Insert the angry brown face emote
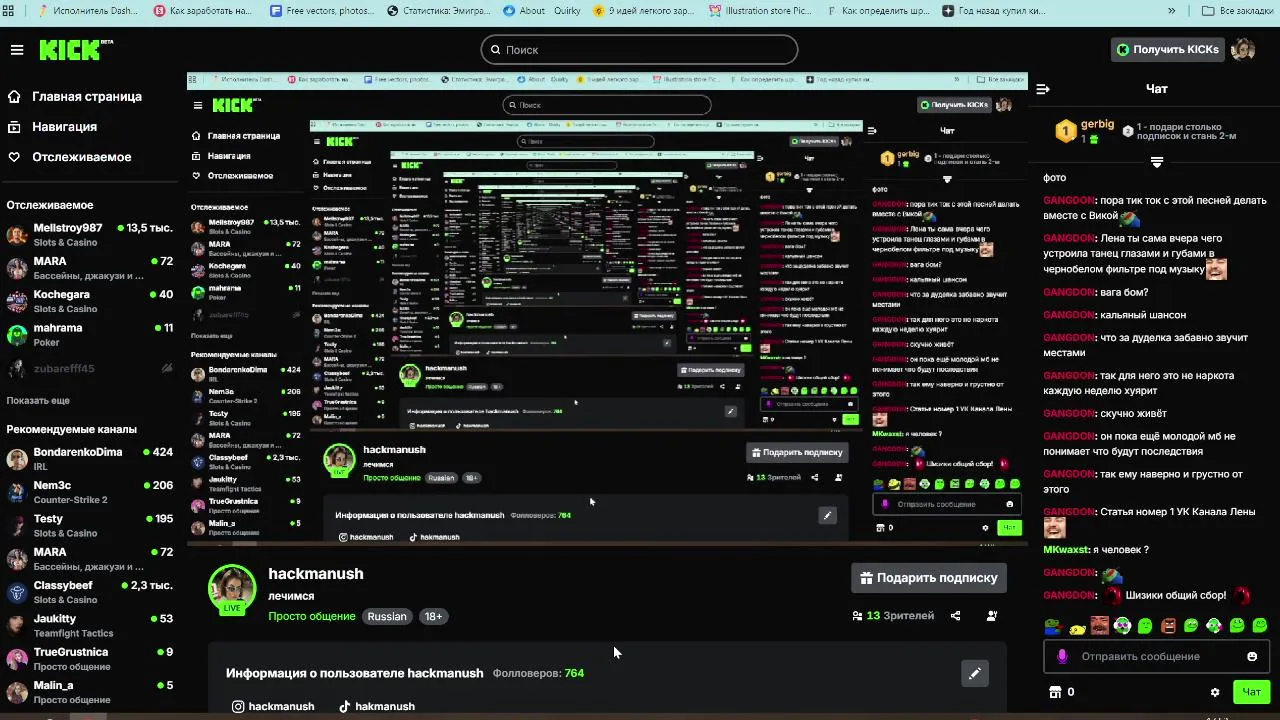 tap(1168, 626)
